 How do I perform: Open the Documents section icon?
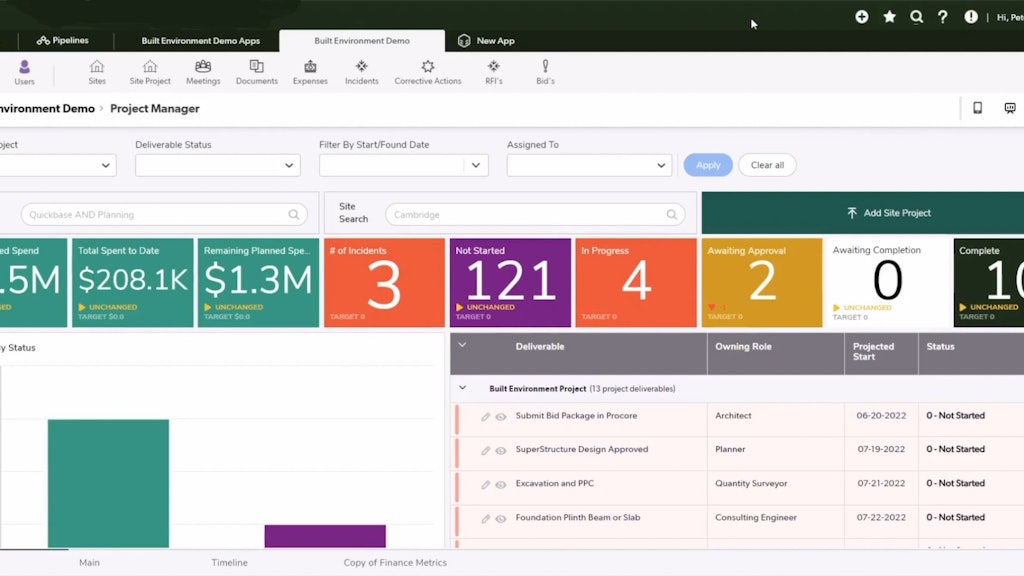[x=256, y=70]
